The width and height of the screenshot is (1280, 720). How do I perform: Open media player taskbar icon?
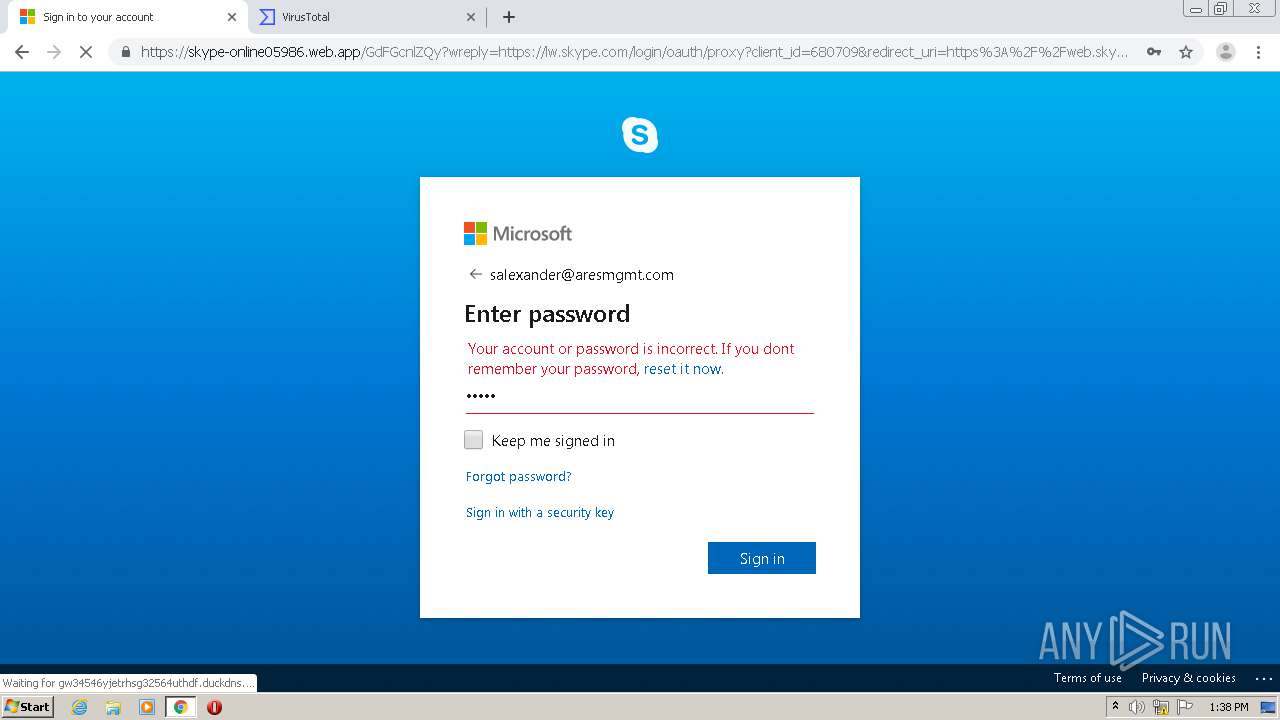coord(147,707)
